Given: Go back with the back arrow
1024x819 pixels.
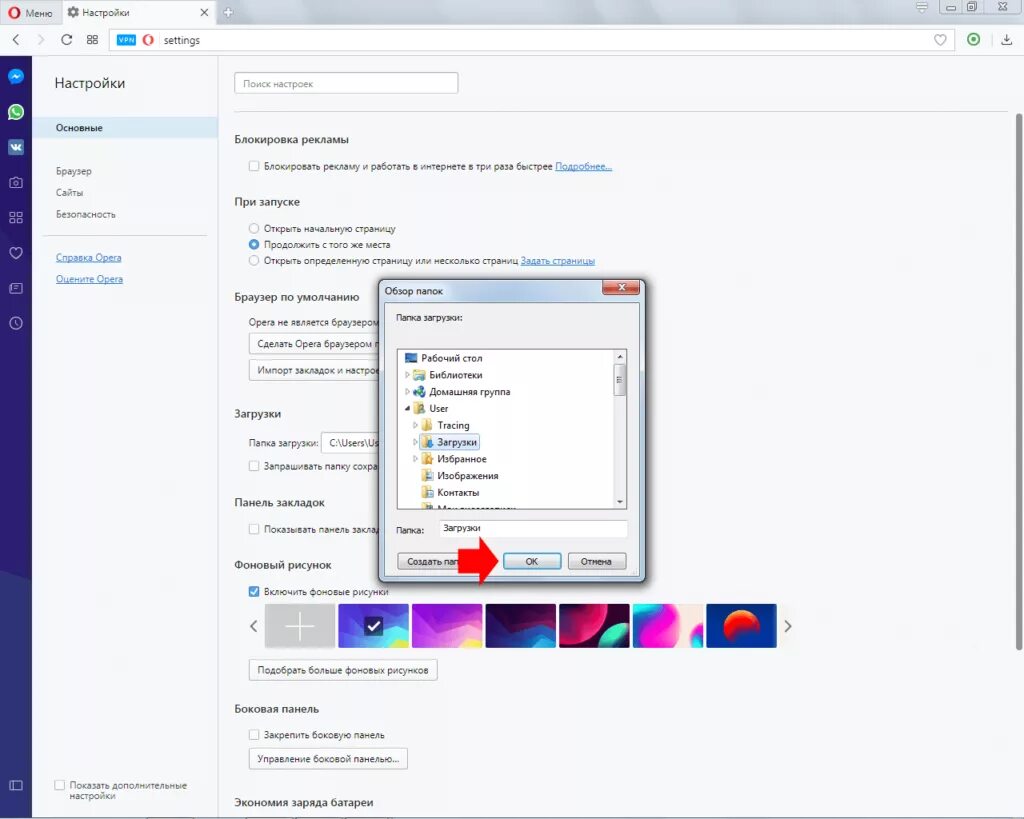Looking at the screenshot, I should 16,40.
